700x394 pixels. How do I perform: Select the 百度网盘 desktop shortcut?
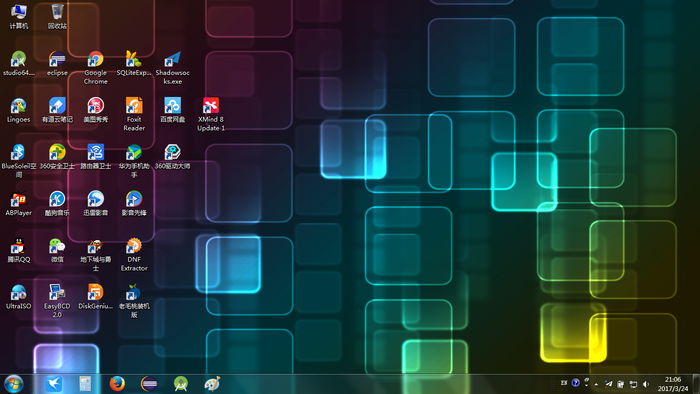172,110
